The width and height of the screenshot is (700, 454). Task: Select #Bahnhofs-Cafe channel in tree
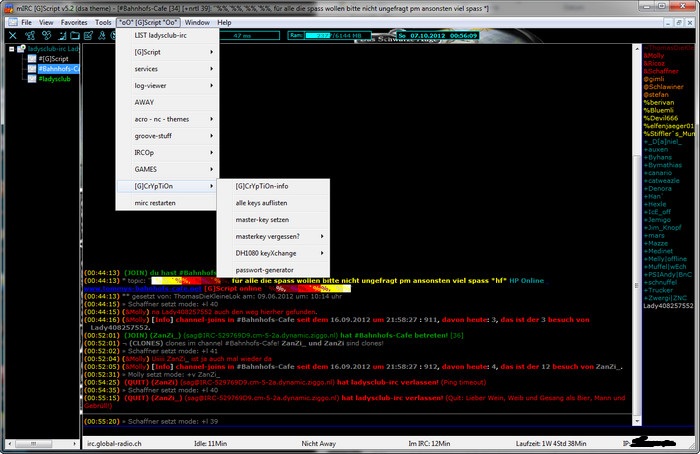point(58,69)
